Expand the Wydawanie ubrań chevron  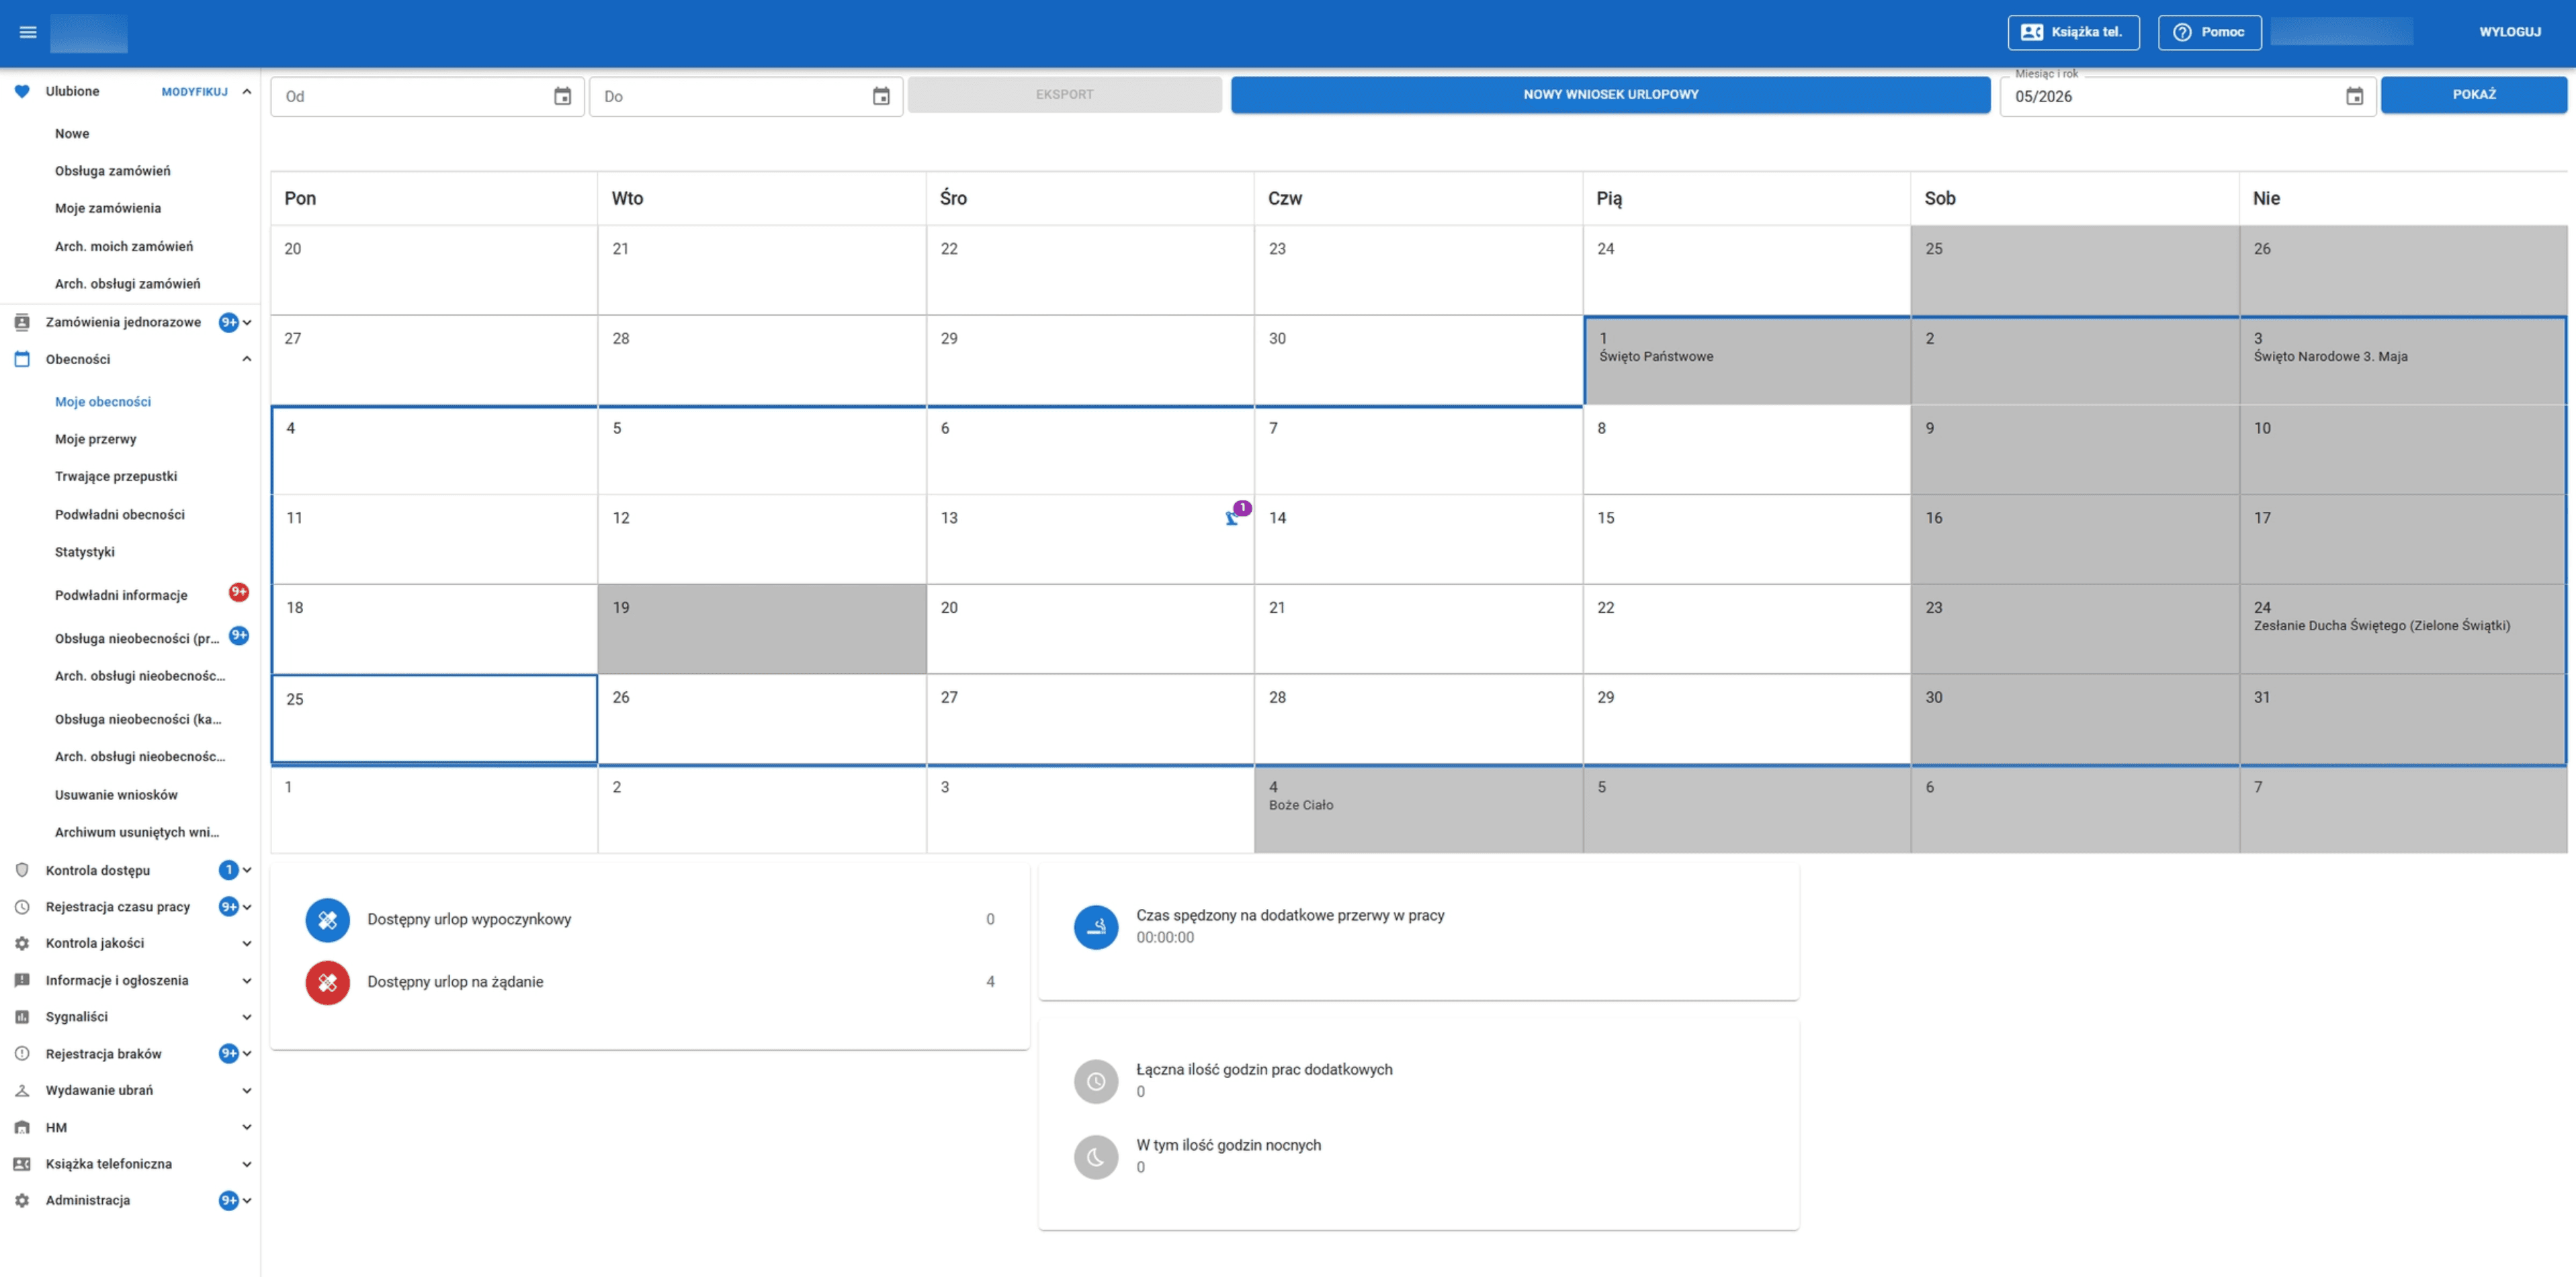247,1090
